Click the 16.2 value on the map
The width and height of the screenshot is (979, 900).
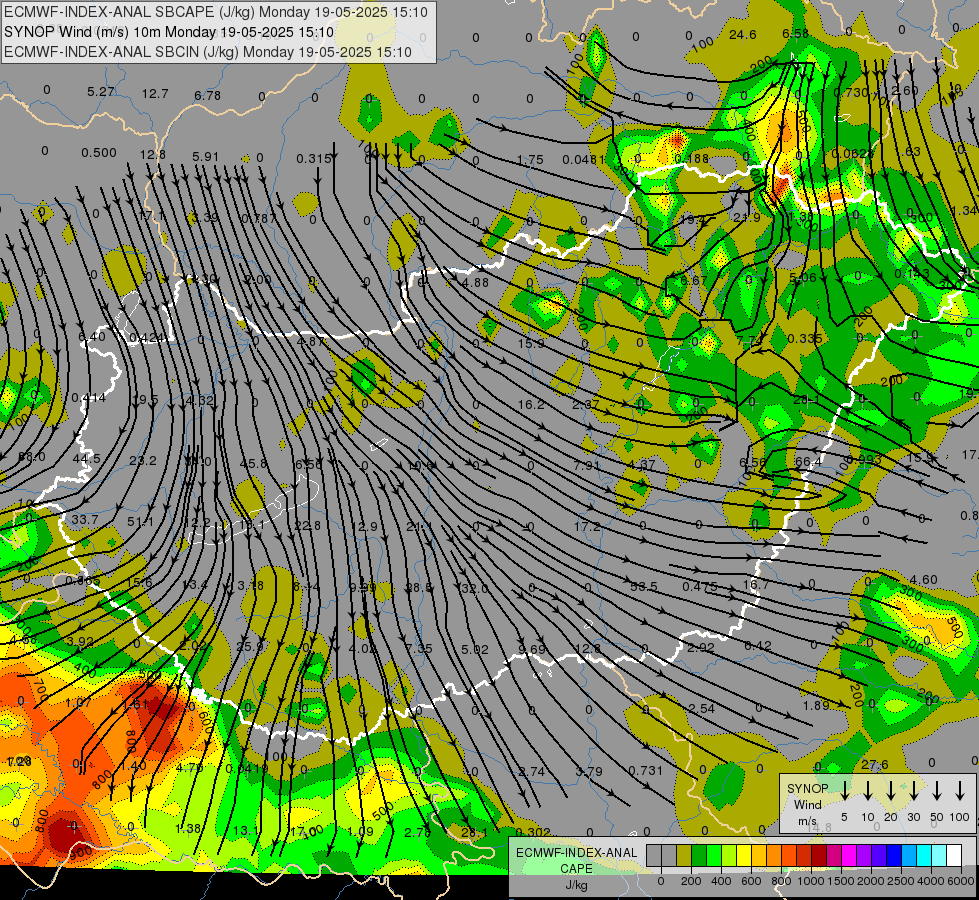[x=531, y=405]
